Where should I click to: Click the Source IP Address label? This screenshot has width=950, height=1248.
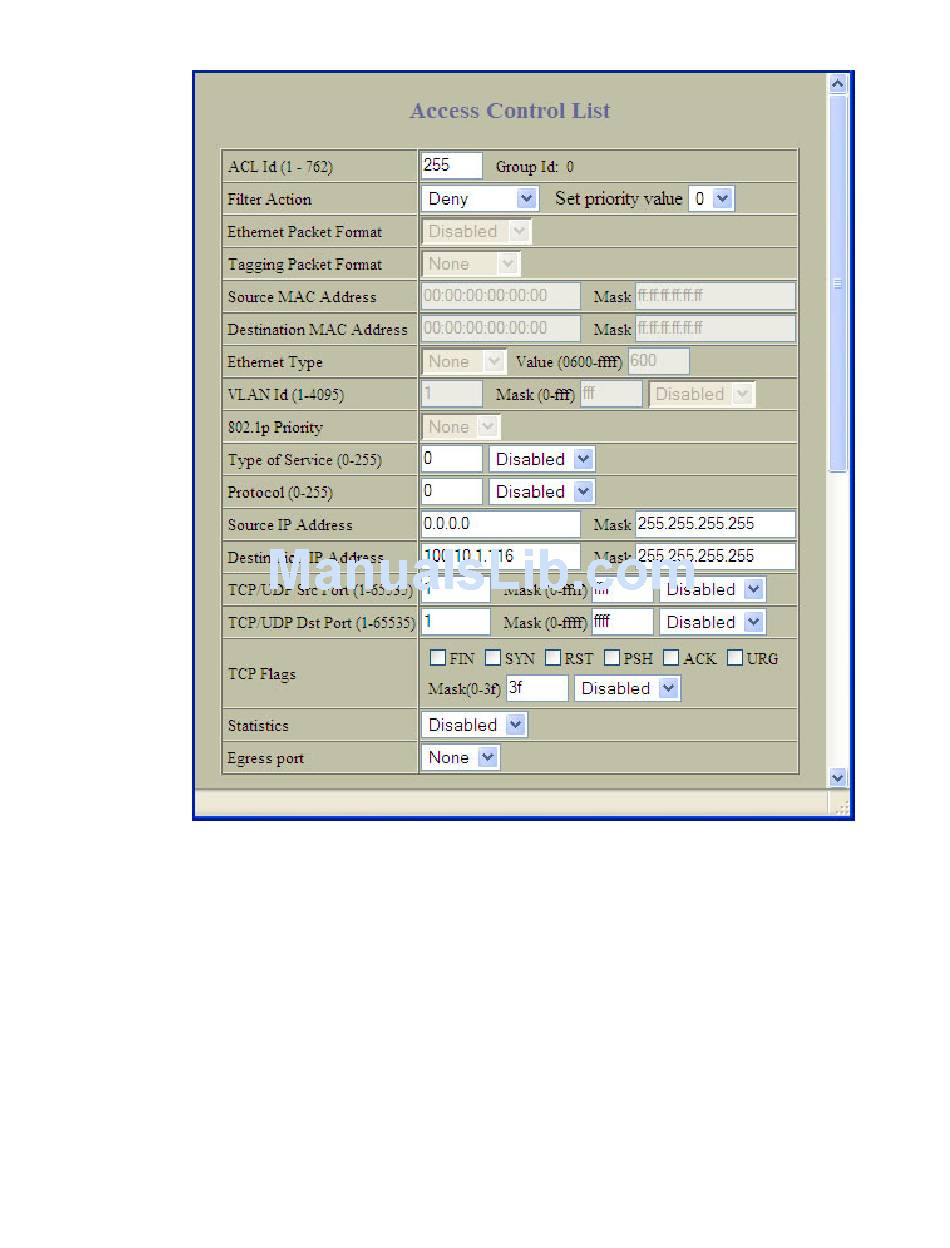(x=290, y=524)
